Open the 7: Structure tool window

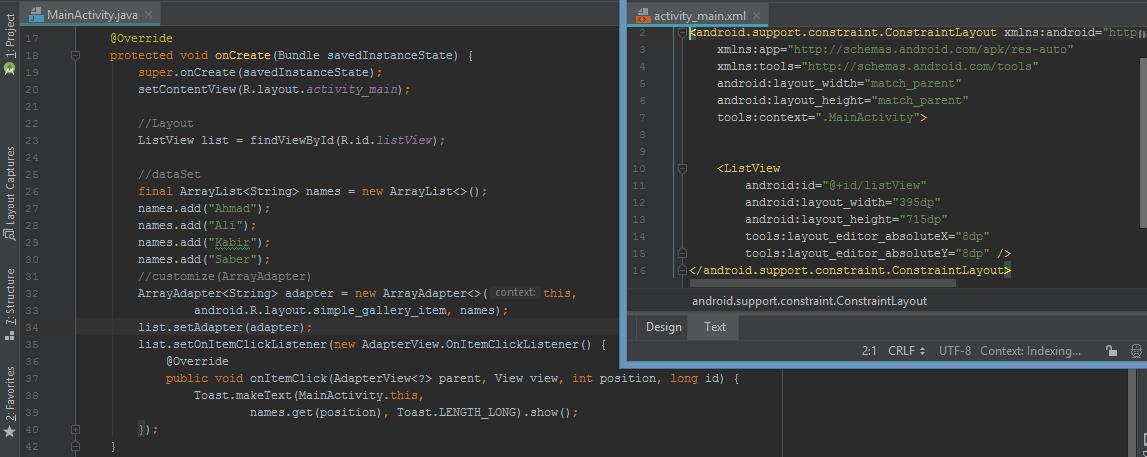coord(10,298)
